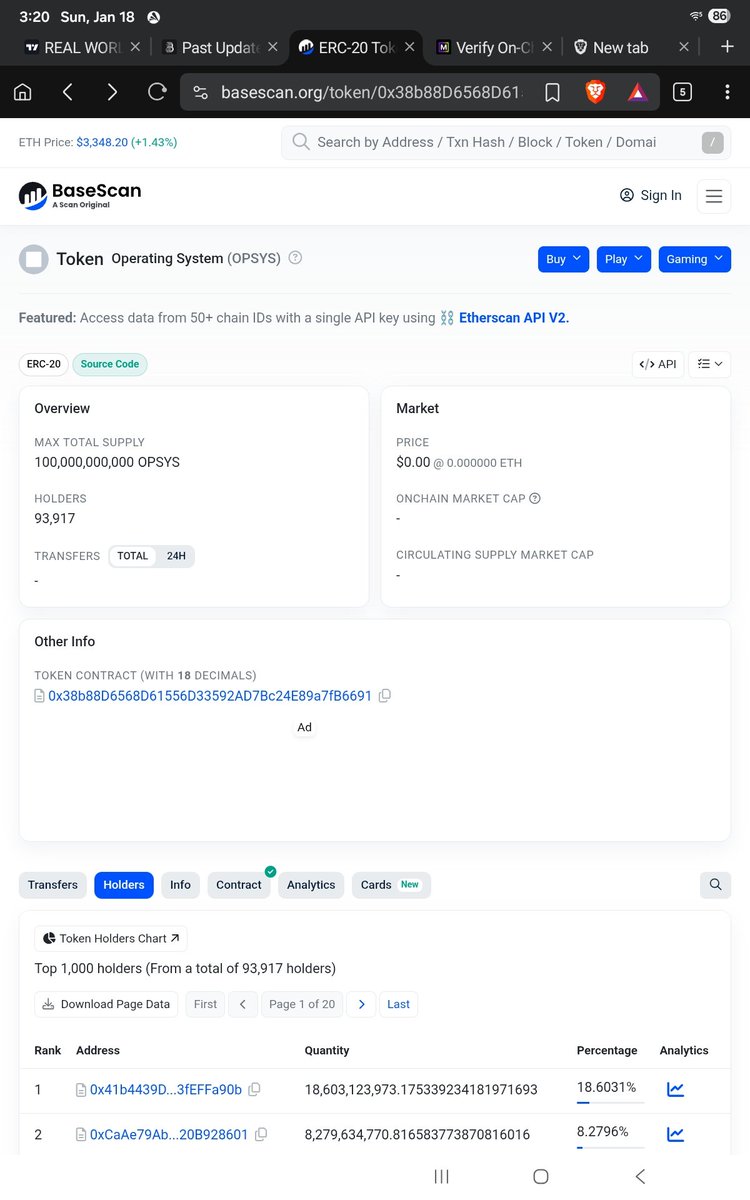
Task: Click the Source Code badge
Action: click(110, 364)
